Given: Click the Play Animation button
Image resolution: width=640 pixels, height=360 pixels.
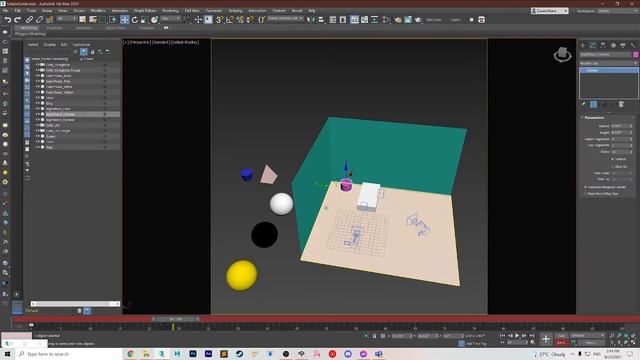Looking at the screenshot, I should pos(517,336).
